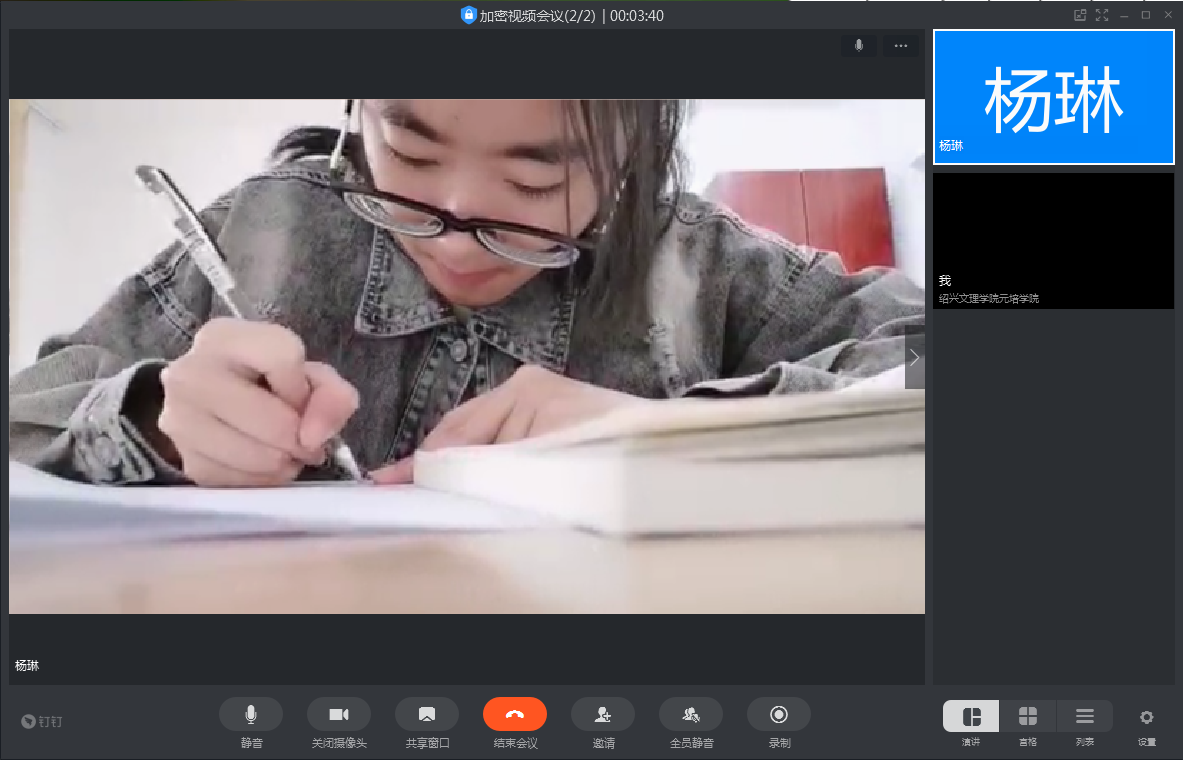The height and width of the screenshot is (760, 1183).
Task: Click the 邀请 invite participants icon
Action: pos(603,714)
